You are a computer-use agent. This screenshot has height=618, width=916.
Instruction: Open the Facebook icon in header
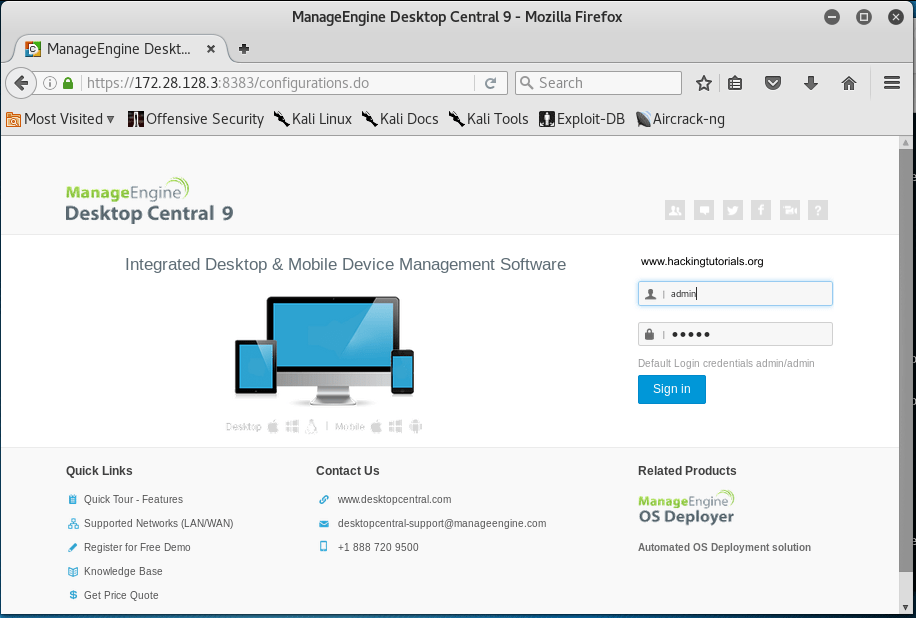coord(761,210)
